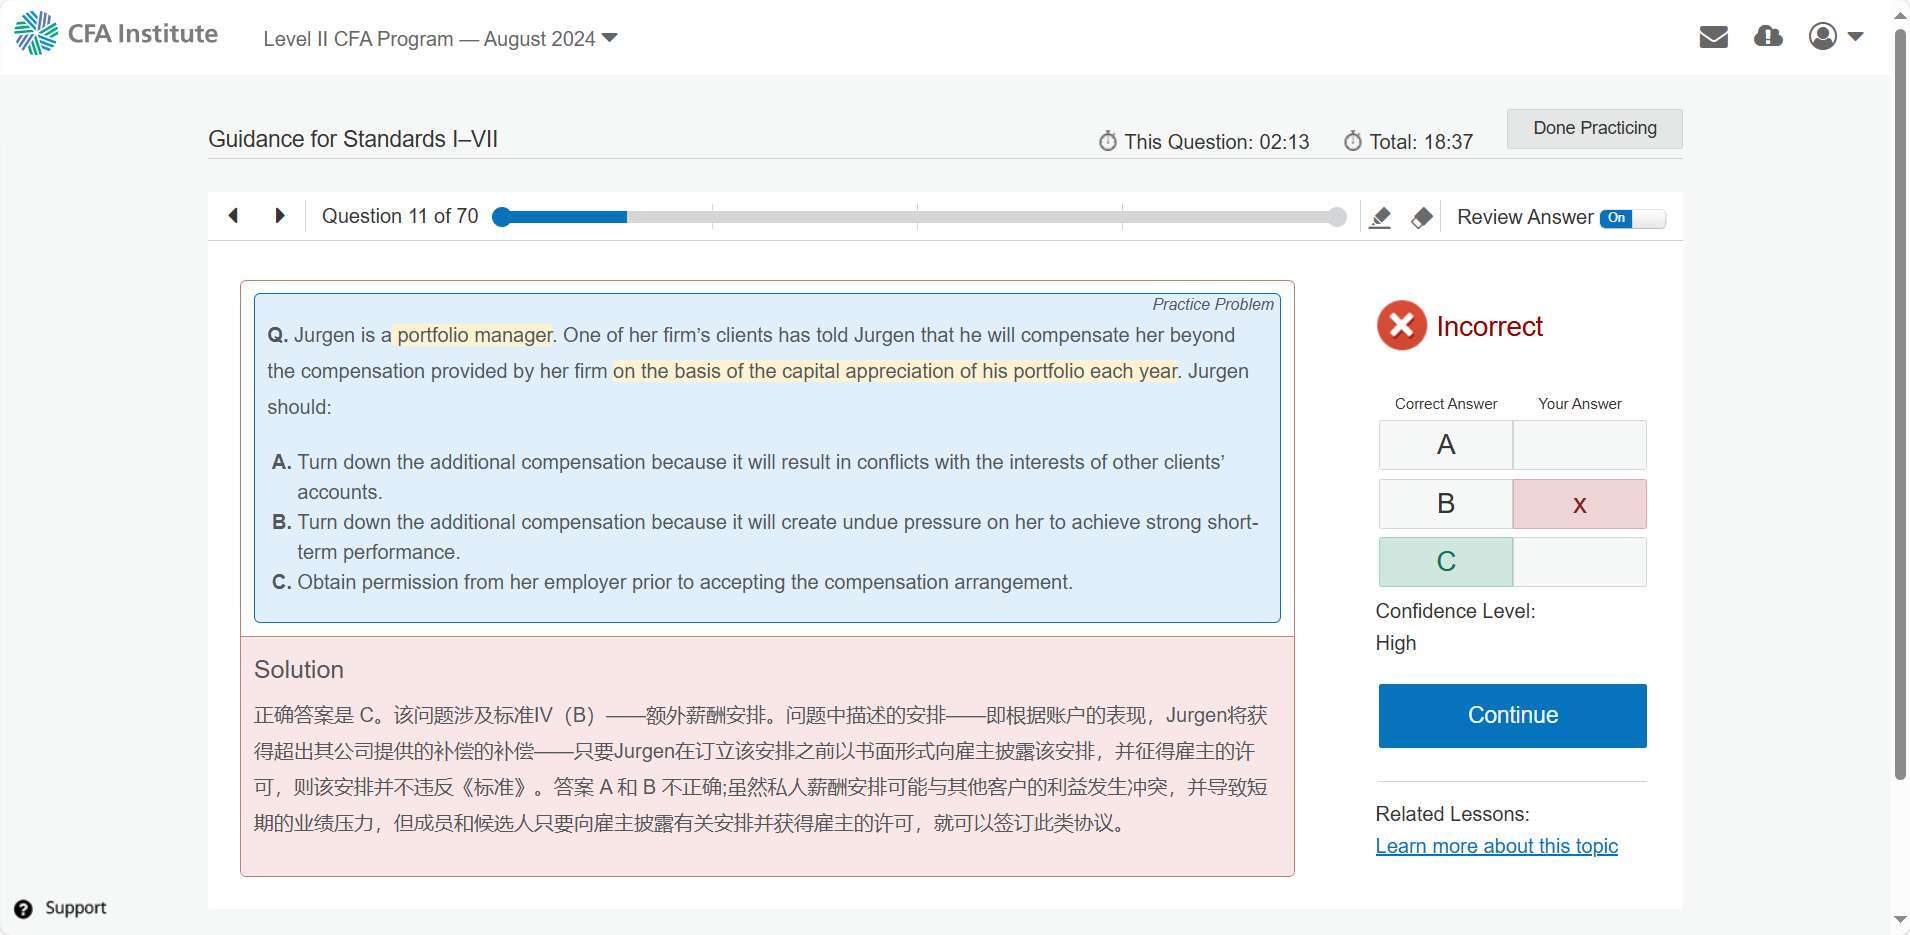Toggle the Review Answer switch off
The image size is (1910, 935).
click(1632, 218)
